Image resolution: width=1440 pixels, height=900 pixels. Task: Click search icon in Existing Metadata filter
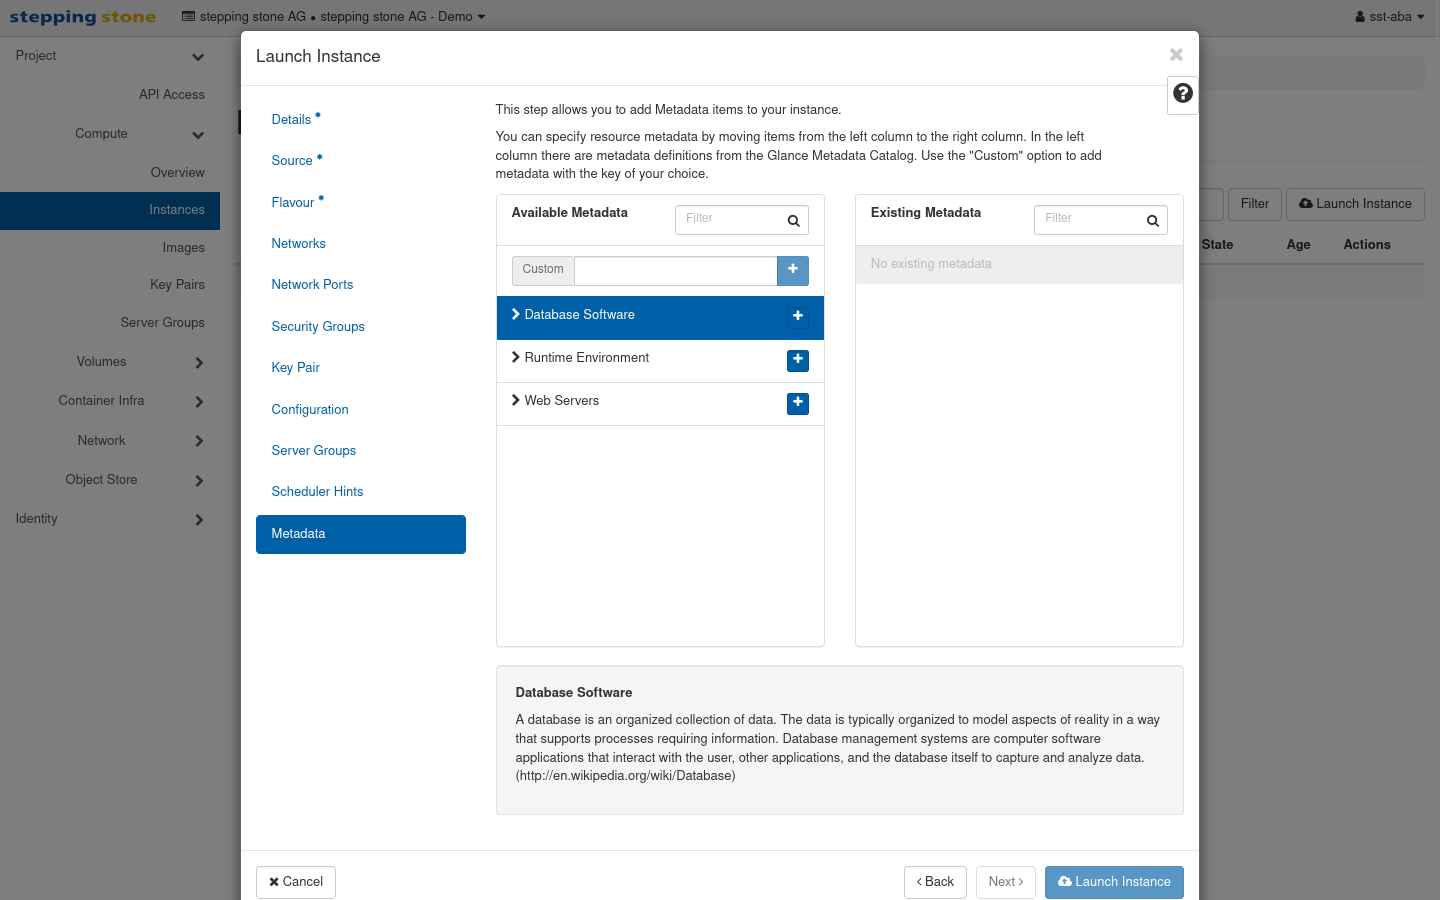tap(1152, 221)
